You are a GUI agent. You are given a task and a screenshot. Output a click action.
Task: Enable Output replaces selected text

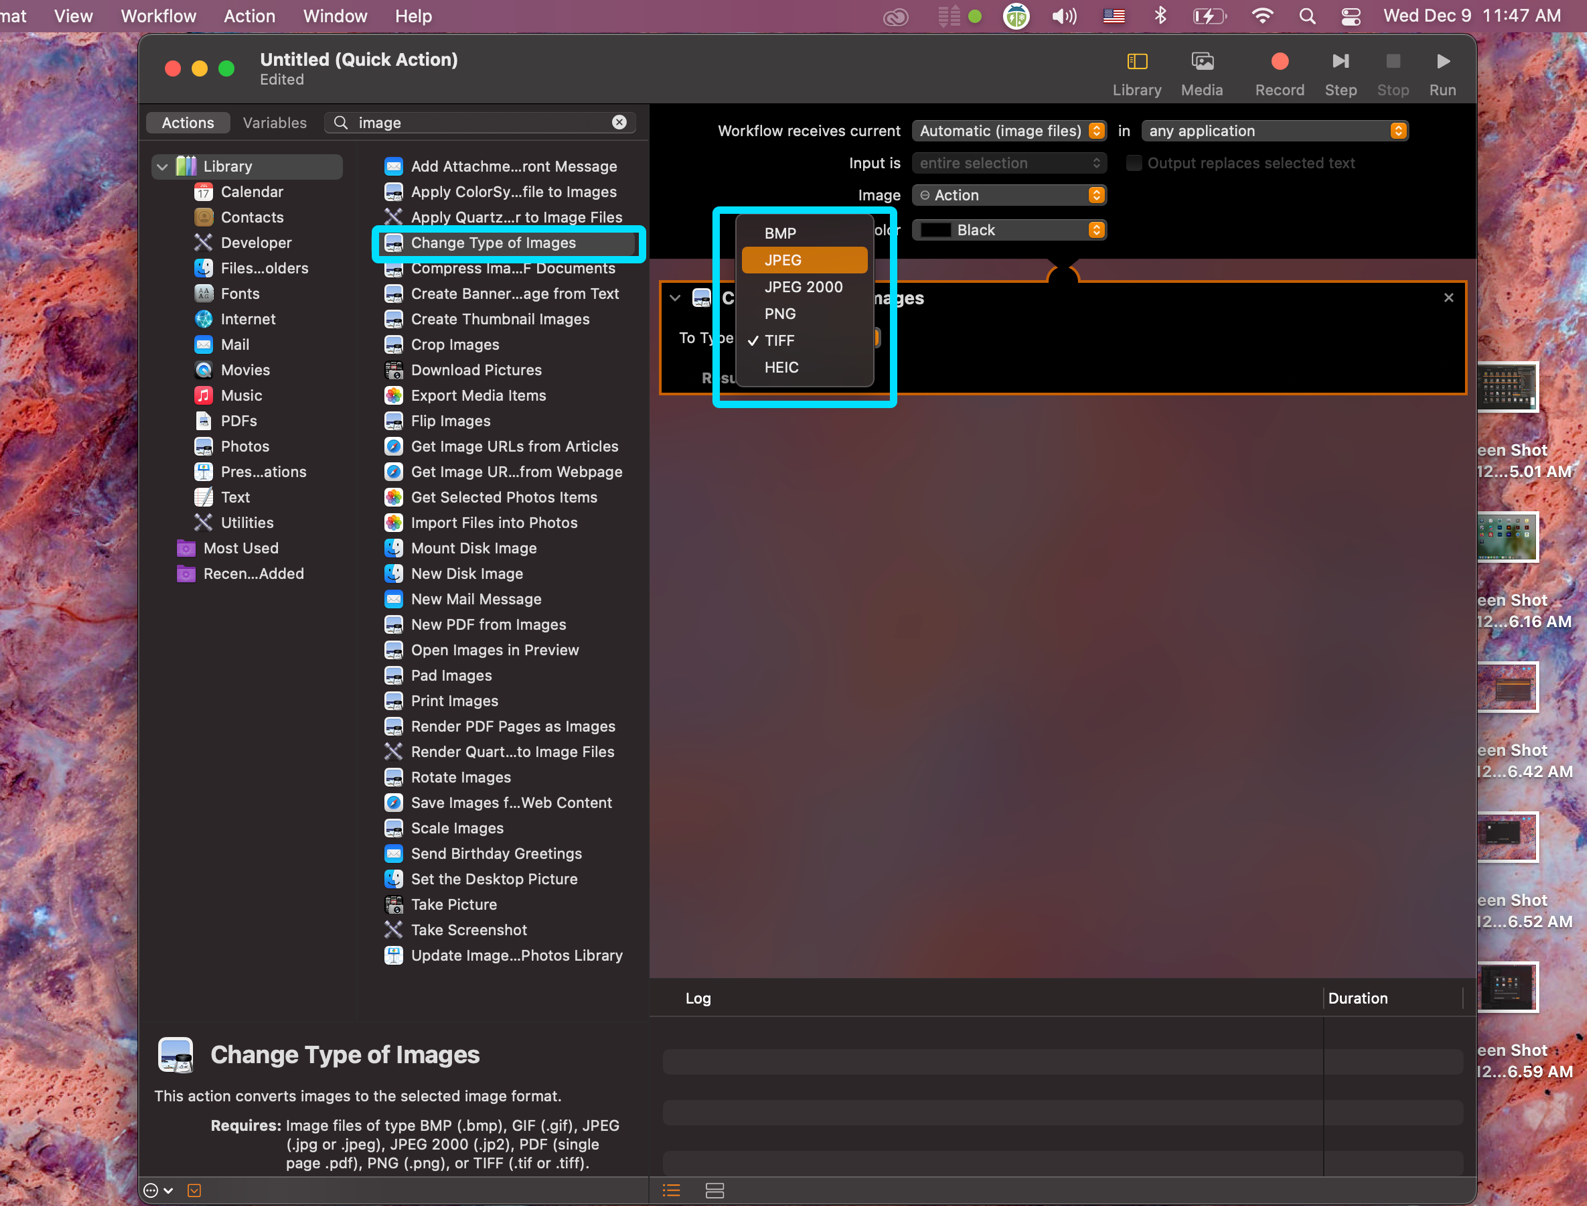click(x=1134, y=163)
